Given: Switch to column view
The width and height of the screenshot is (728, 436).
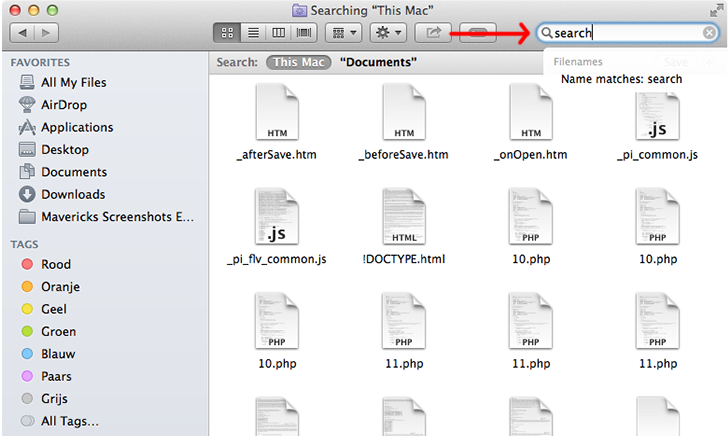Looking at the screenshot, I should point(279,33).
